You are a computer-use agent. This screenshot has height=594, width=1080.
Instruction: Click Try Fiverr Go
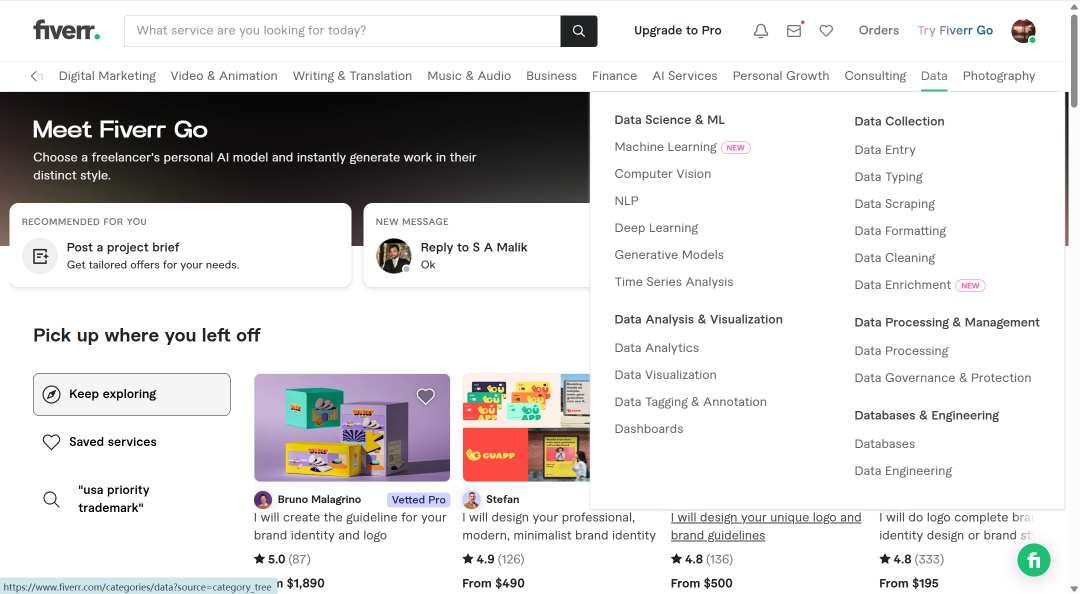point(955,30)
